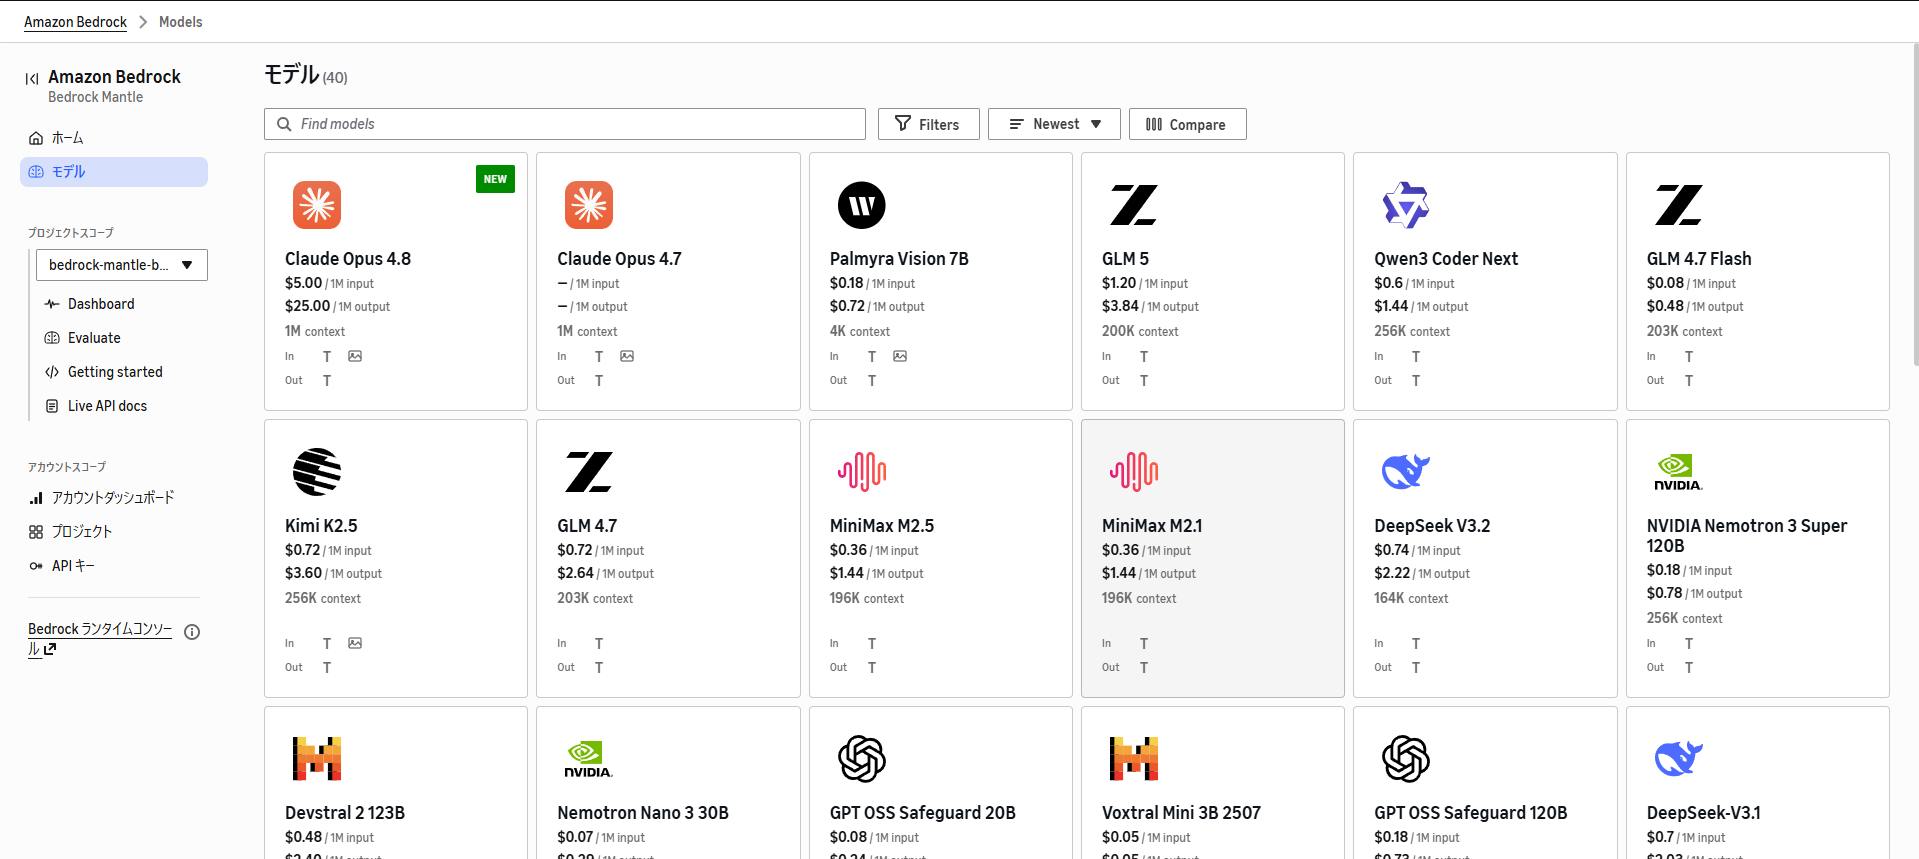This screenshot has height=859, width=1919.
Task: Open the MiniMax M2.1 model name
Action: (1152, 526)
